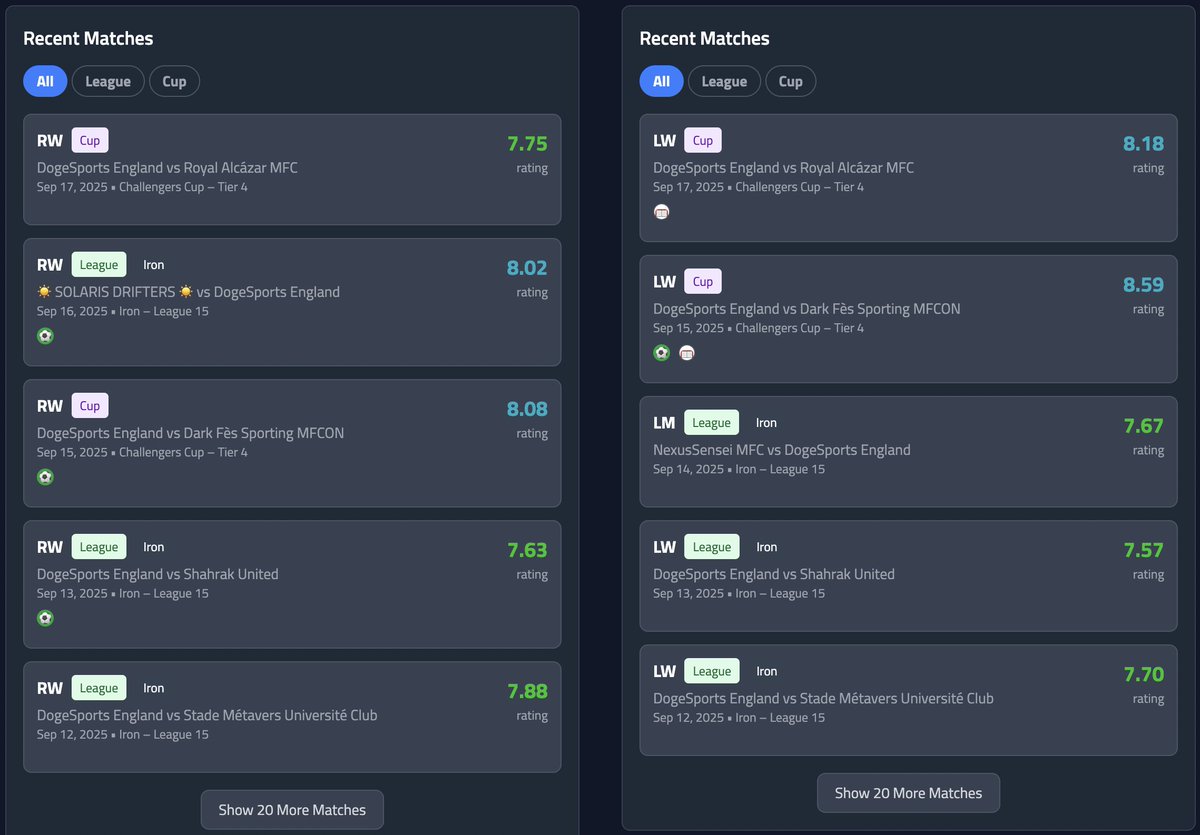The height and width of the screenshot is (835, 1200).
Task: Click the League badge on the 7.57 rated match
Action: pyautogui.click(x=711, y=547)
